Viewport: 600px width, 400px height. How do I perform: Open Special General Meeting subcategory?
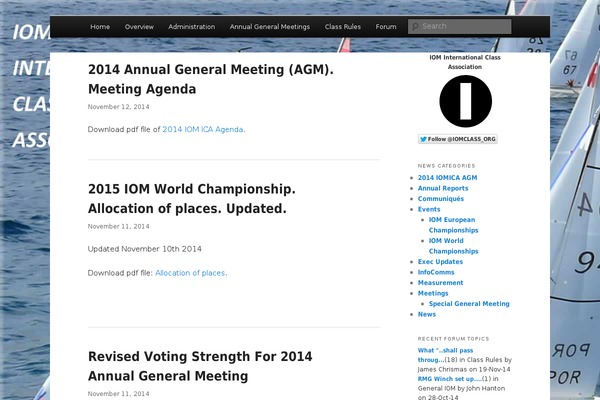[469, 304]
